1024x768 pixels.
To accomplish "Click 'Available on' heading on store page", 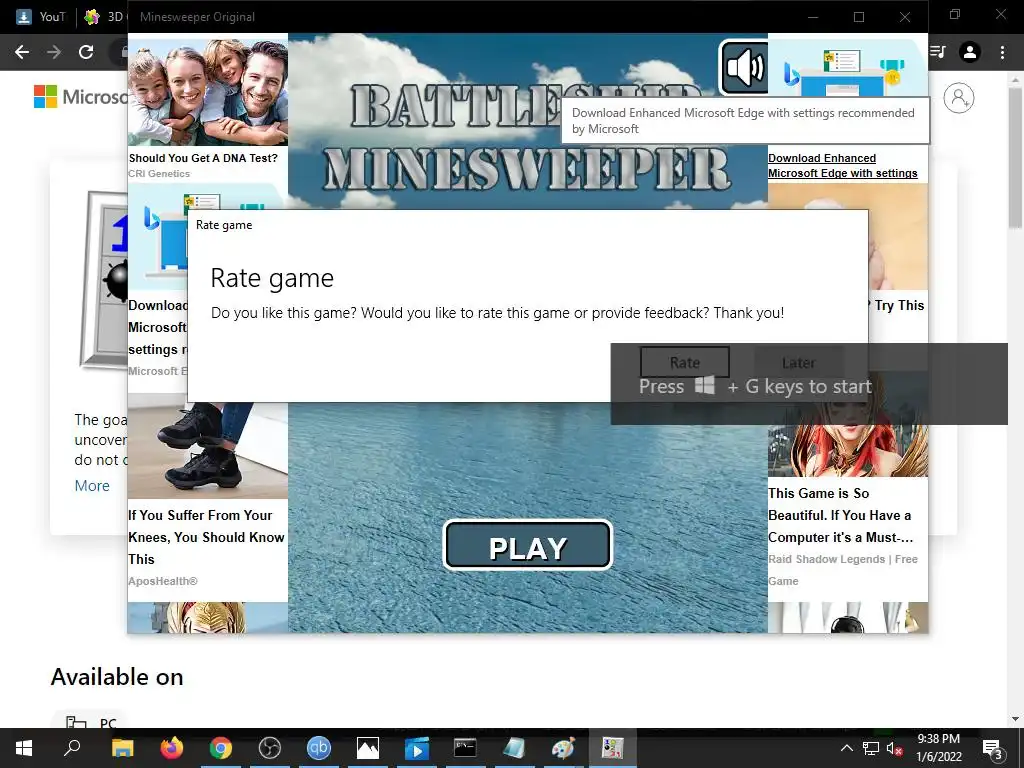I will [x=118, y=677].
